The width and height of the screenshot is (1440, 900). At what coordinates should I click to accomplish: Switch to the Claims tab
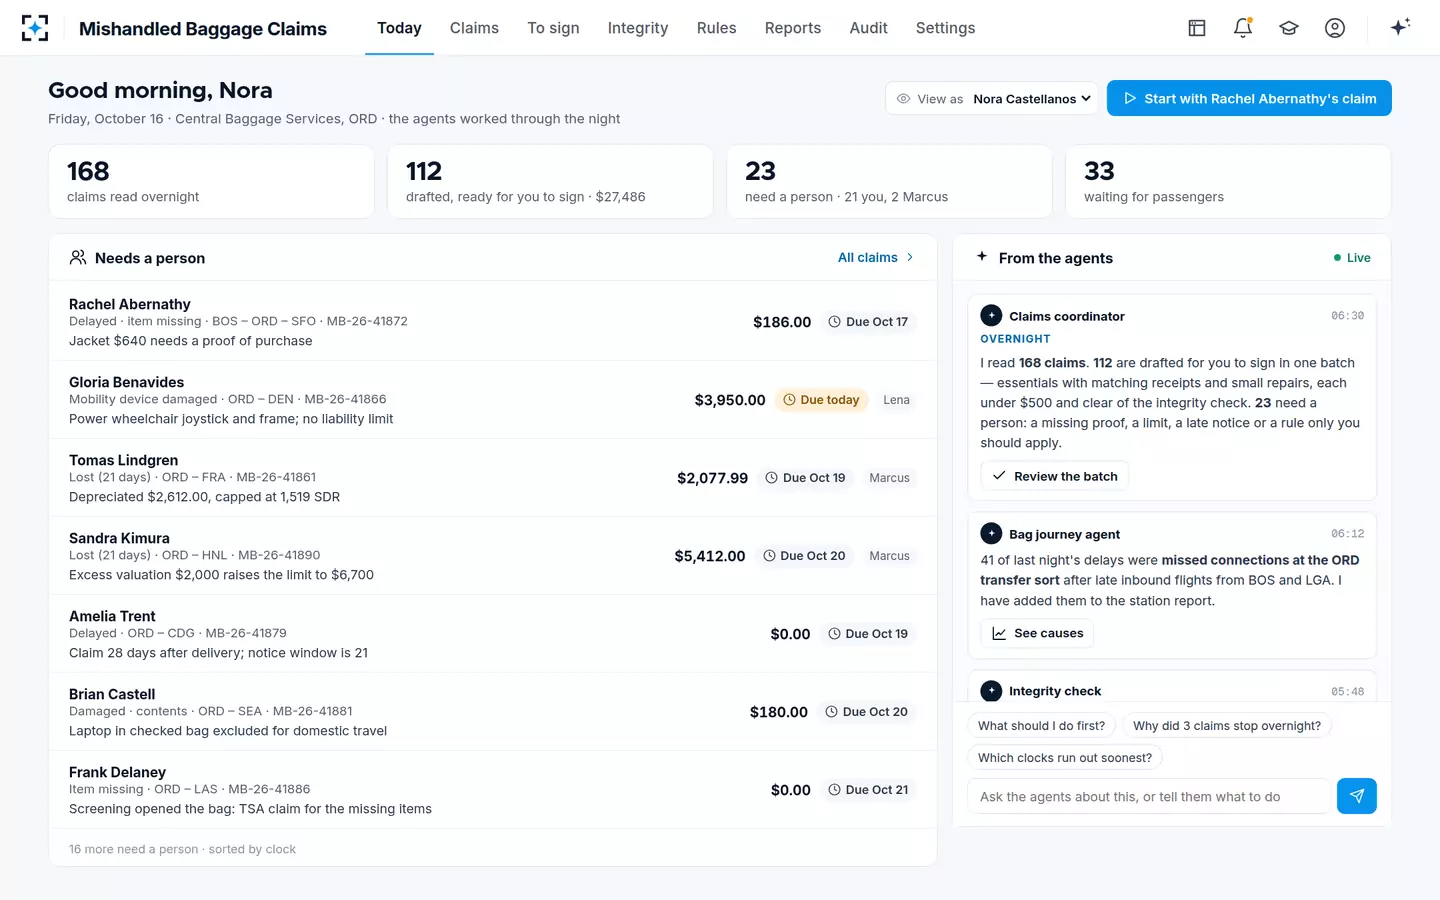tap(474, 28)
